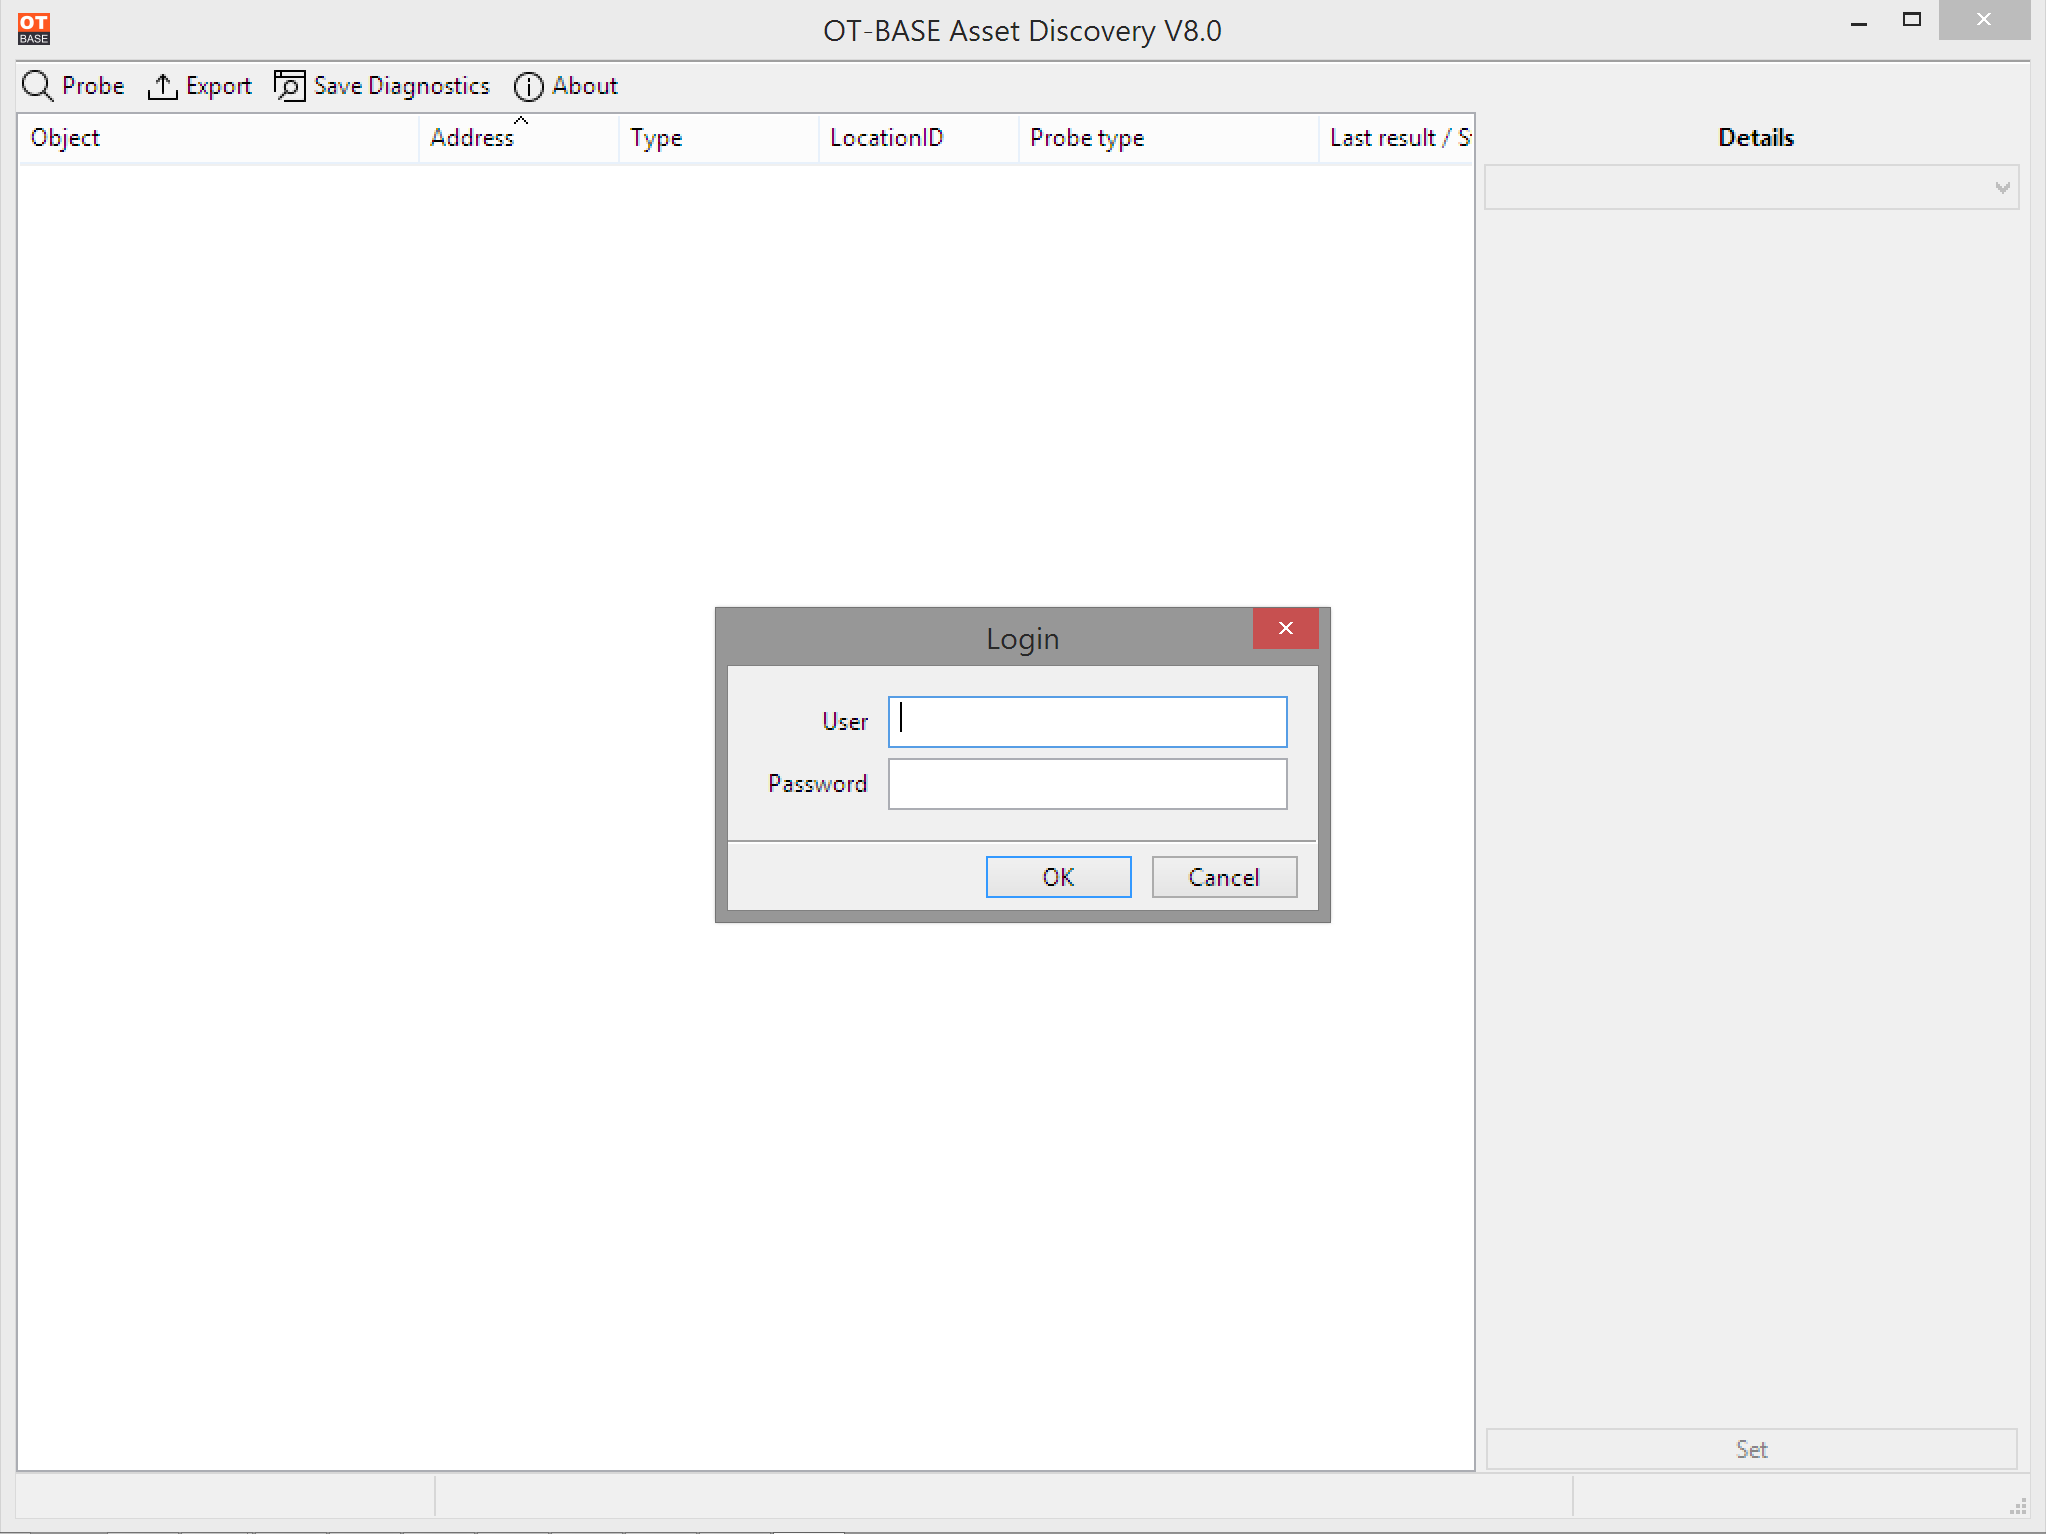Click the Set button in Details panel

pos(1751,1449)
